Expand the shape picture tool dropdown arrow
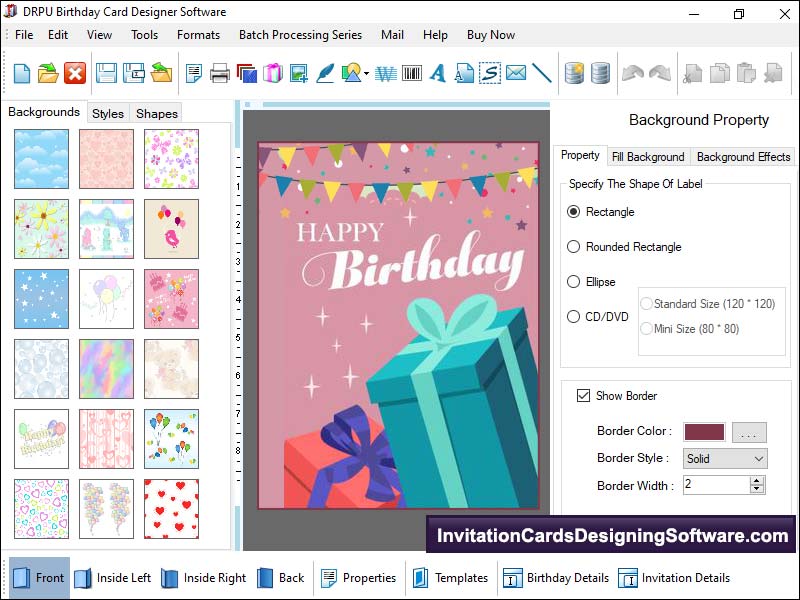The width and height of the screenshot is (800, 600). [367, 74]
